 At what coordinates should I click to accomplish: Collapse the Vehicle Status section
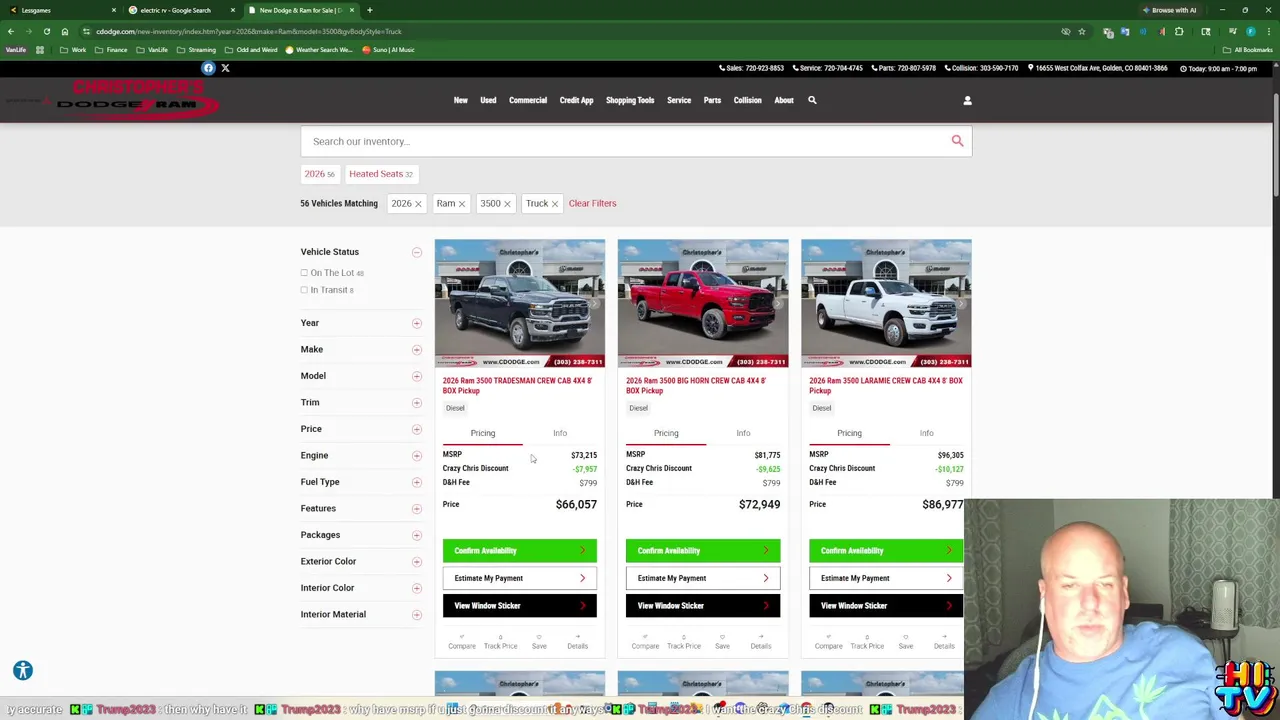[x=416, y=252]
